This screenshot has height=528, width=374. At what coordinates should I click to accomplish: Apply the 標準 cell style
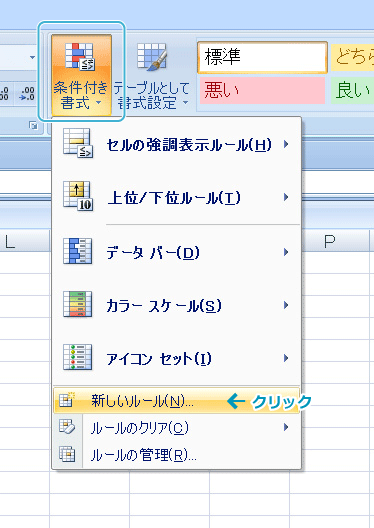pyautogui.click(x=263, y=57)
